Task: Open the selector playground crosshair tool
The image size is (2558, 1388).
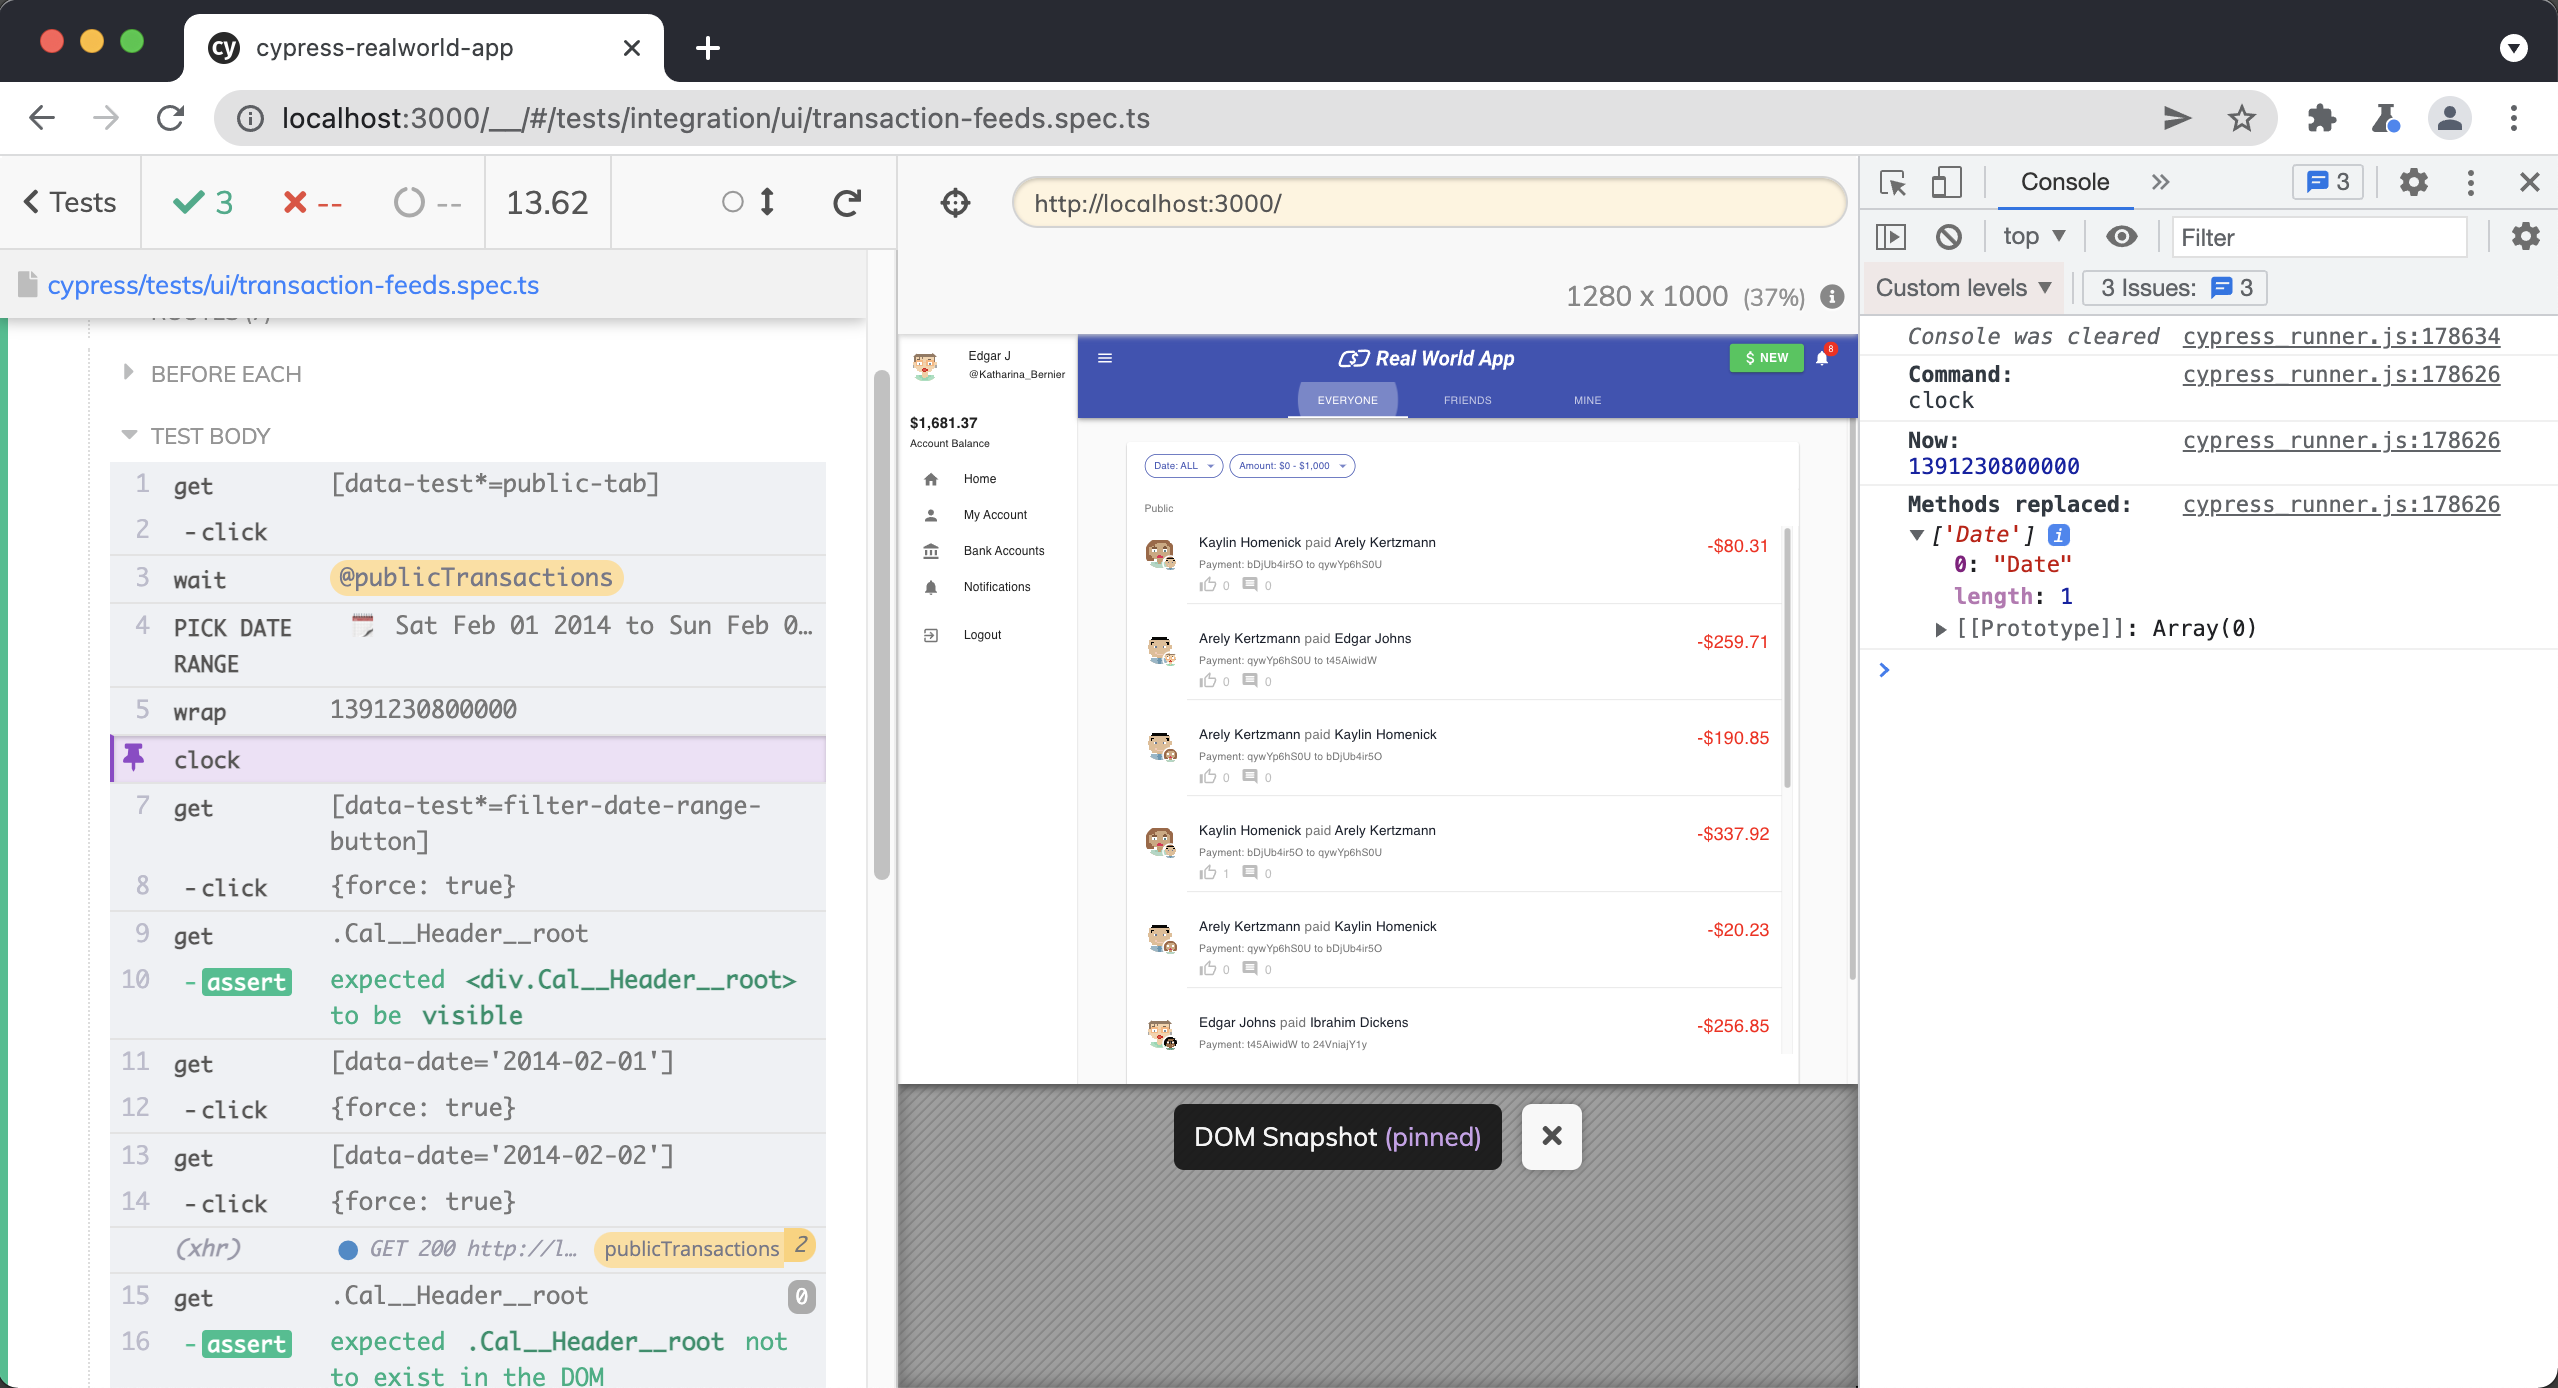Action: [955, 202]
